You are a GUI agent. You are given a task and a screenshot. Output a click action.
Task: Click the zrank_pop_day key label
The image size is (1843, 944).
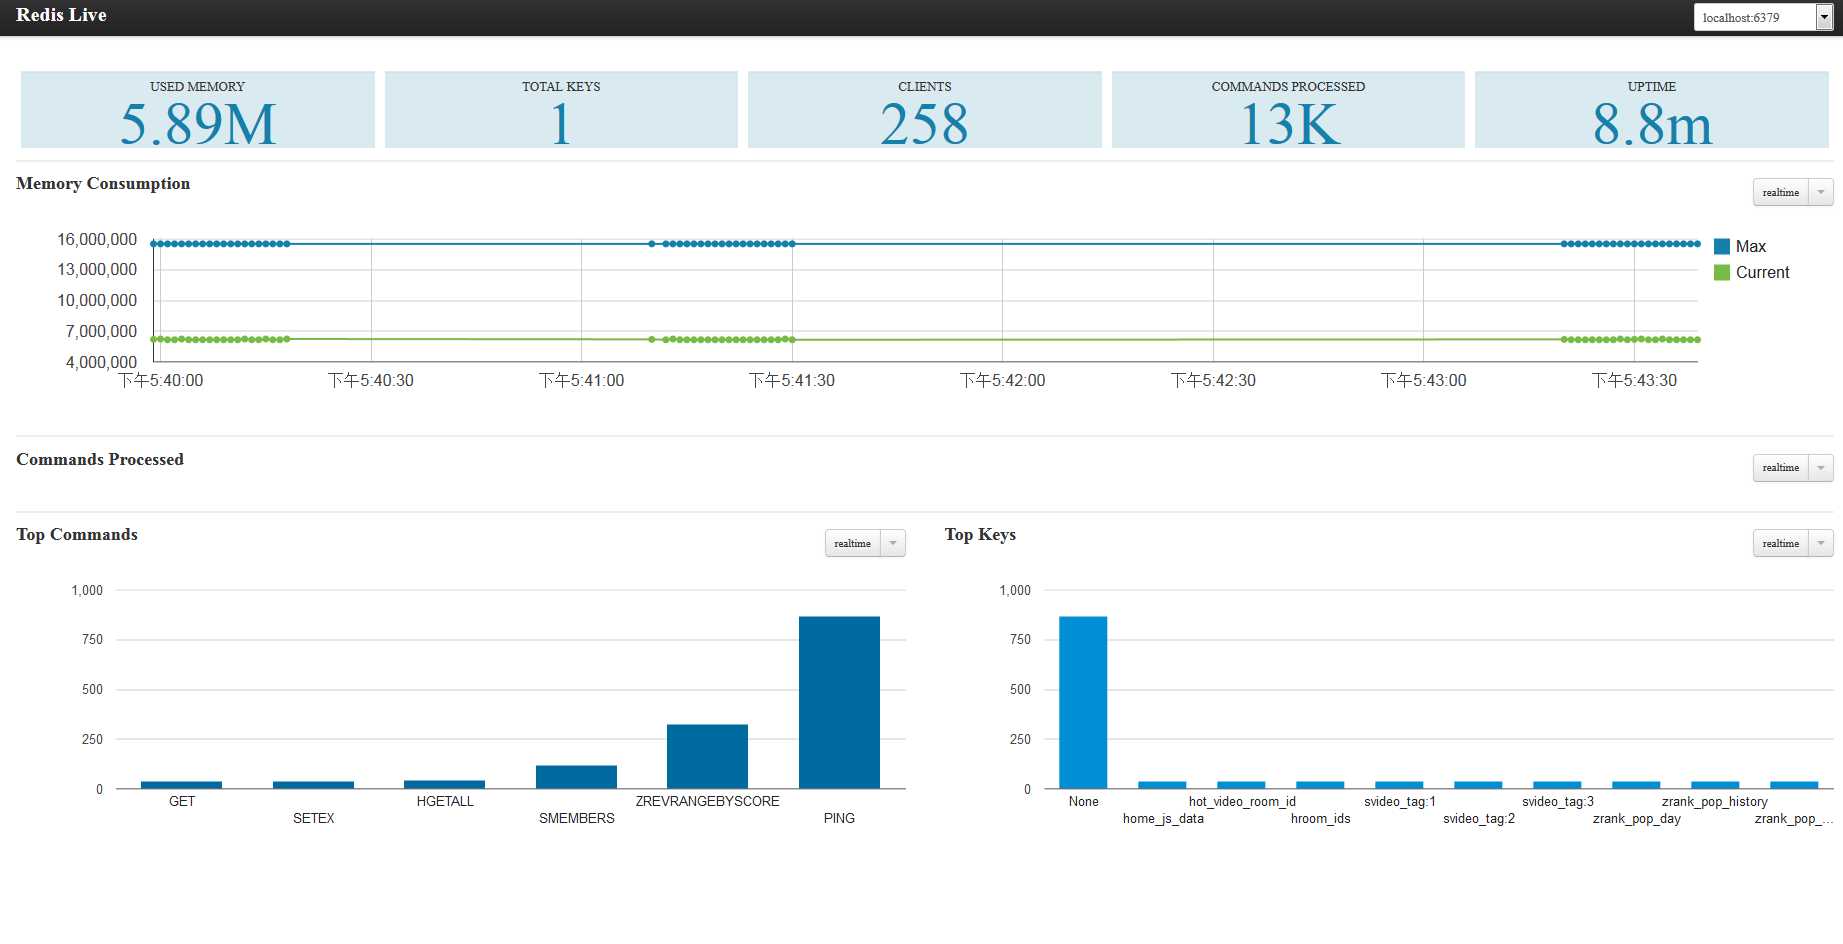(x=1637, y=818)
